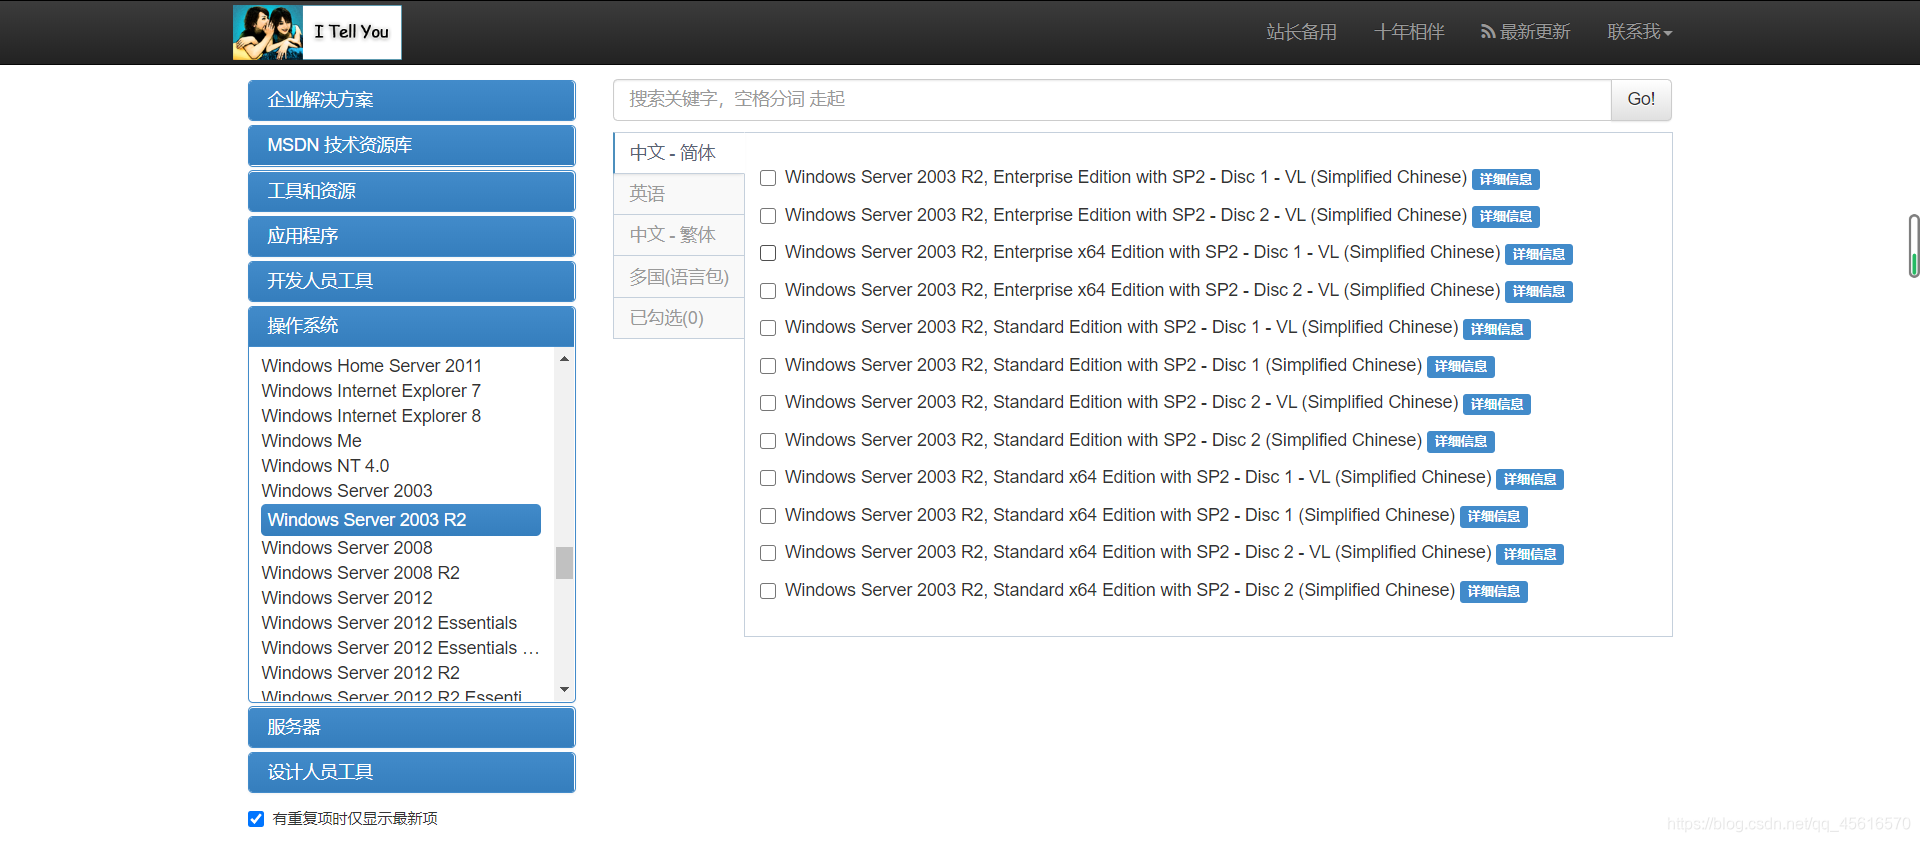
Task: Open 十年相伴 navigation link
Action: pyautogui.click(x=1409, y=32)
